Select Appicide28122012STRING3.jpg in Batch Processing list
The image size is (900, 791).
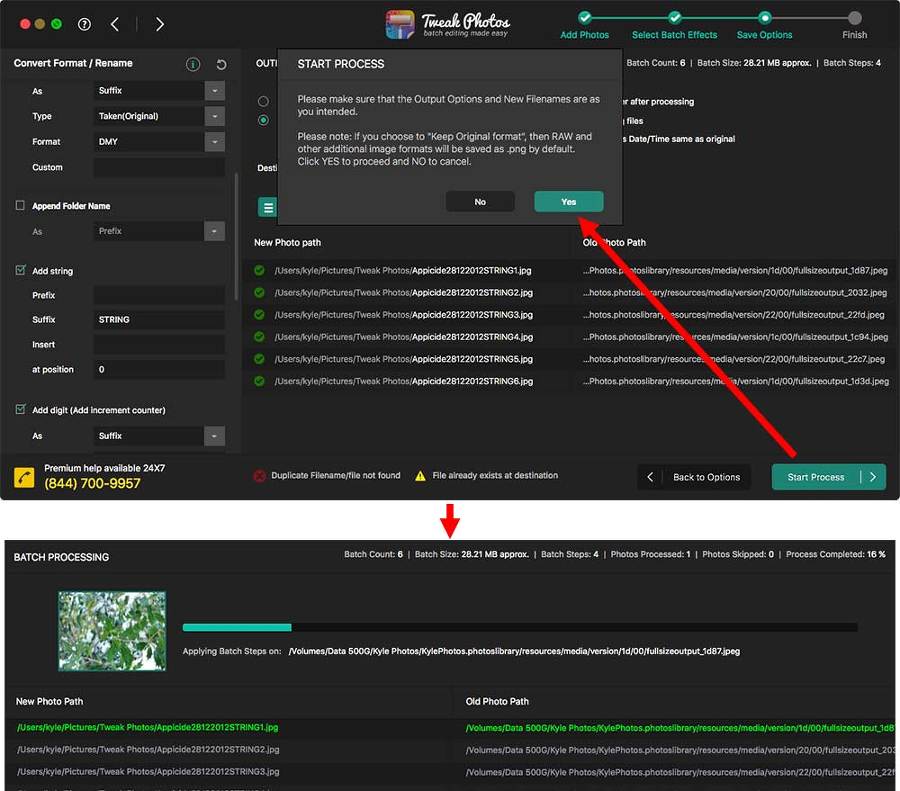148,772
